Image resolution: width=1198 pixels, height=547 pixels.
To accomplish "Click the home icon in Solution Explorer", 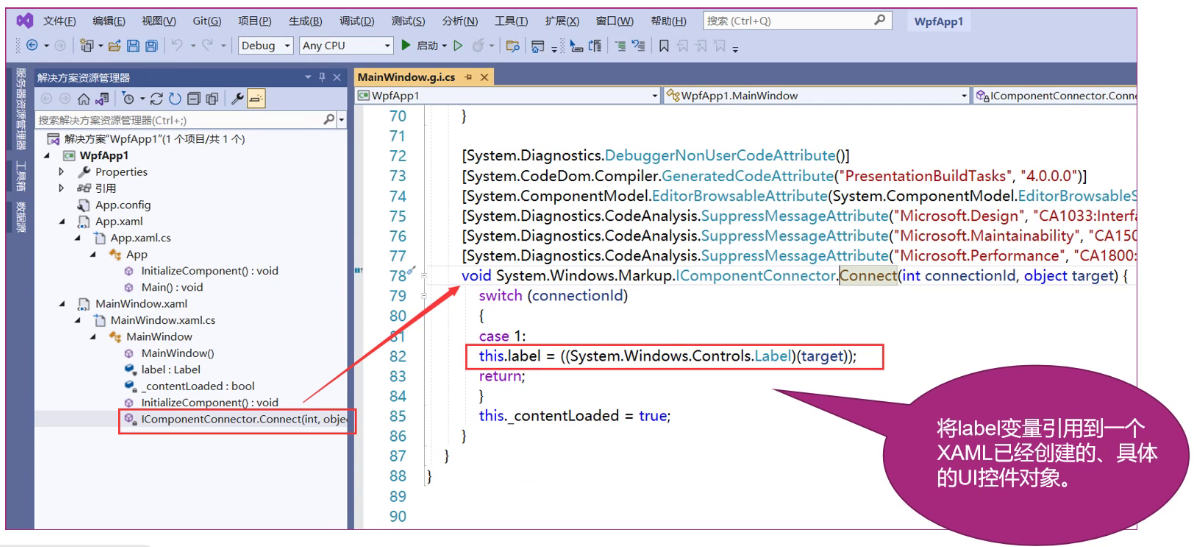I will click(84, 99).
